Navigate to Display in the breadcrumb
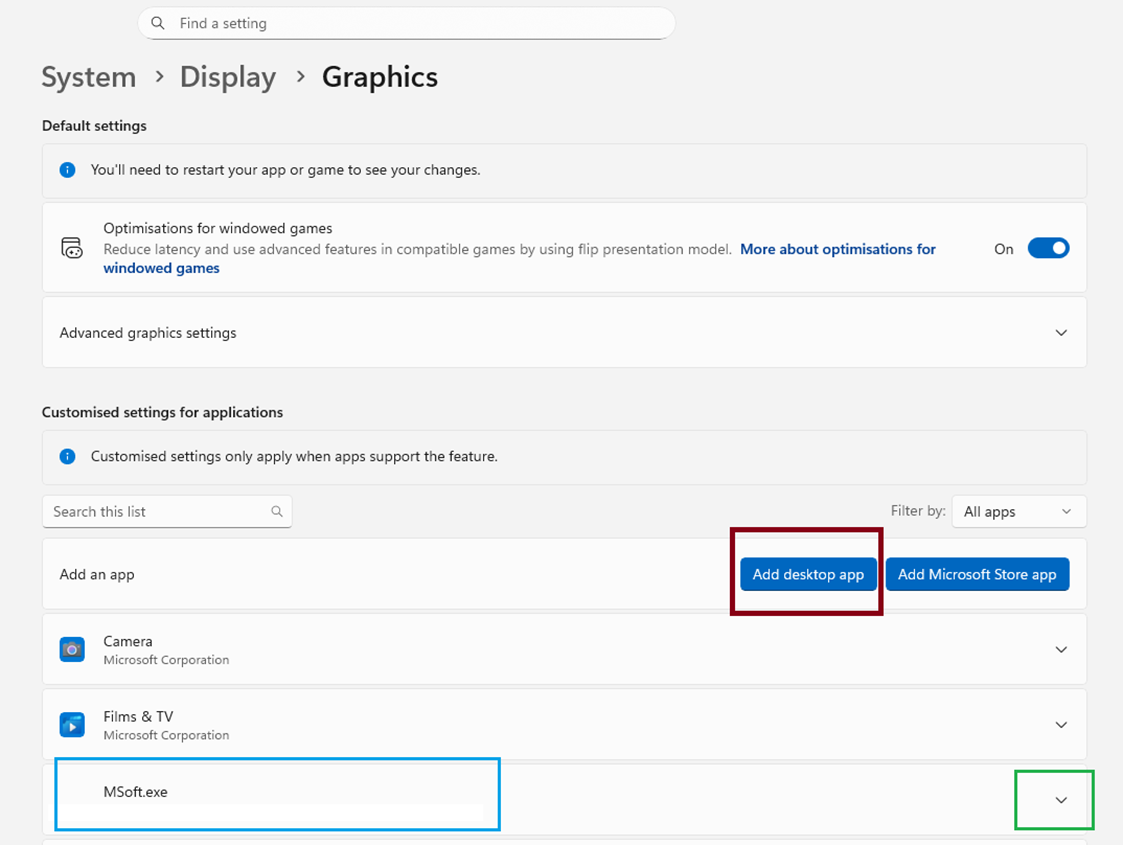The height and width of the screenshot is (845, 1123). tap(228, 77)
